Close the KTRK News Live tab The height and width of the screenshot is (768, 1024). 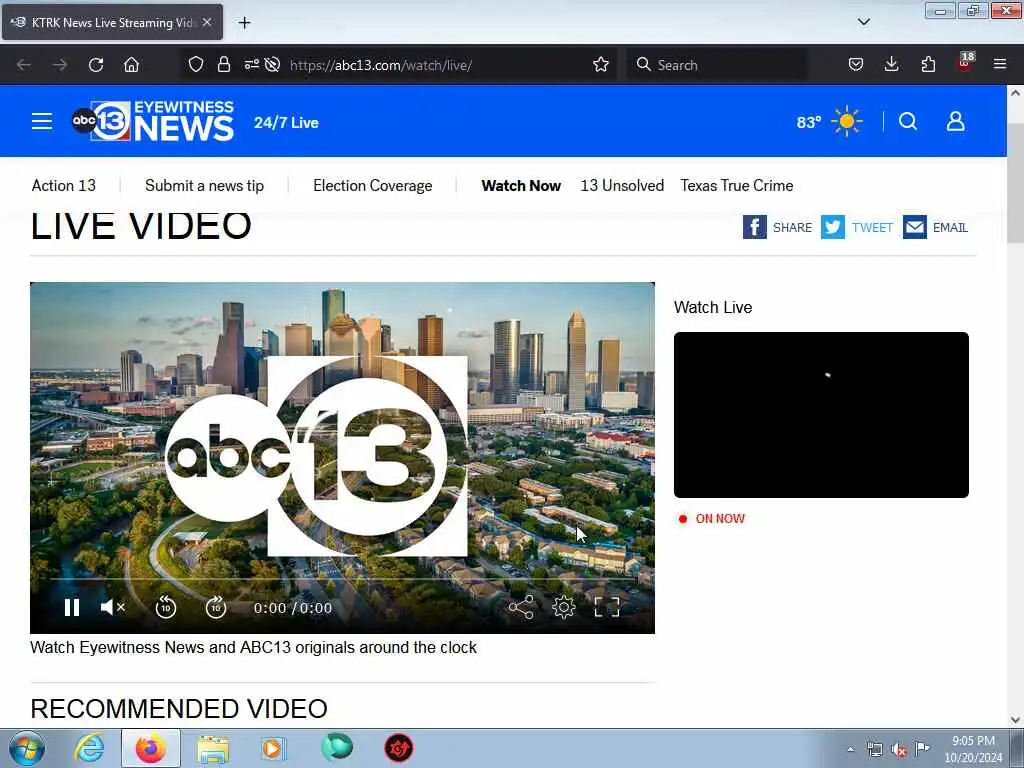click(207, 22)
